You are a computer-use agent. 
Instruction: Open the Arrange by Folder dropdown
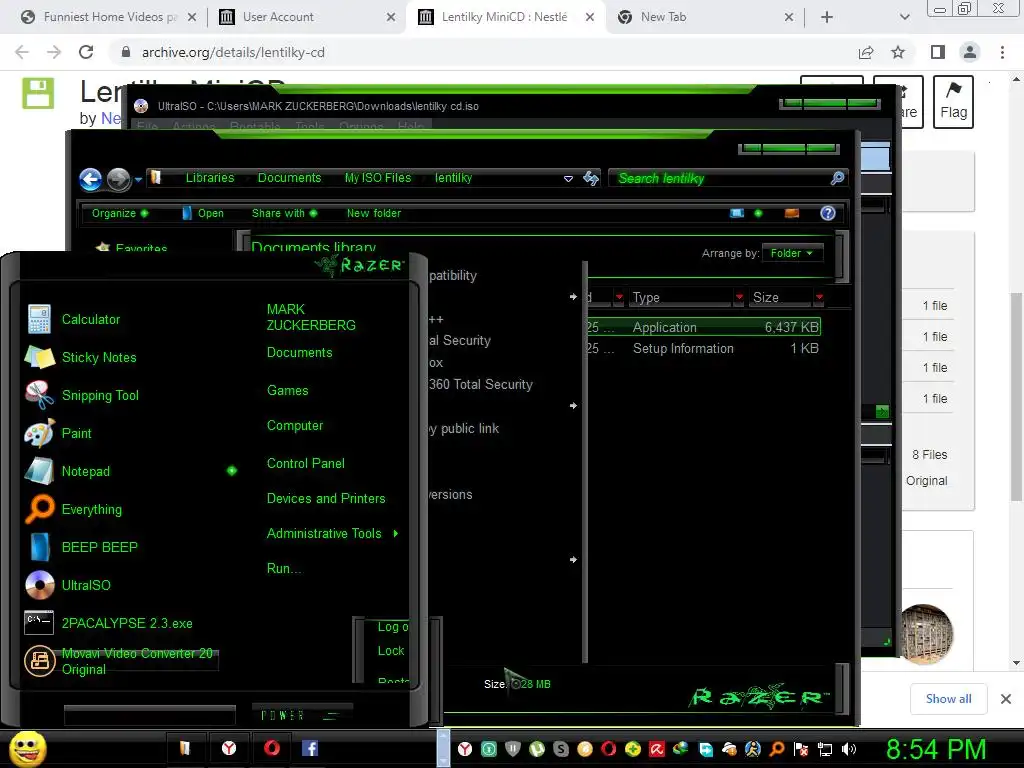(x=792, y=253)
